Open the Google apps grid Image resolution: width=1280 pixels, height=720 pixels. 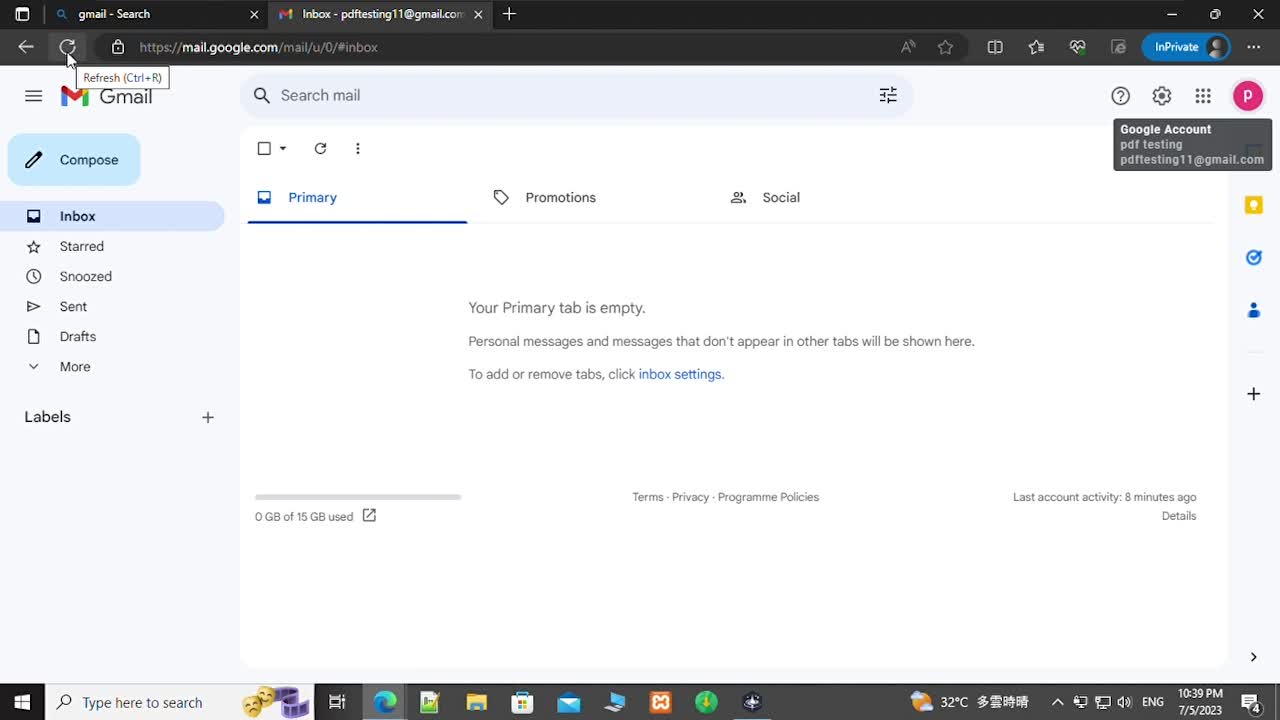tap(1203, 95)
